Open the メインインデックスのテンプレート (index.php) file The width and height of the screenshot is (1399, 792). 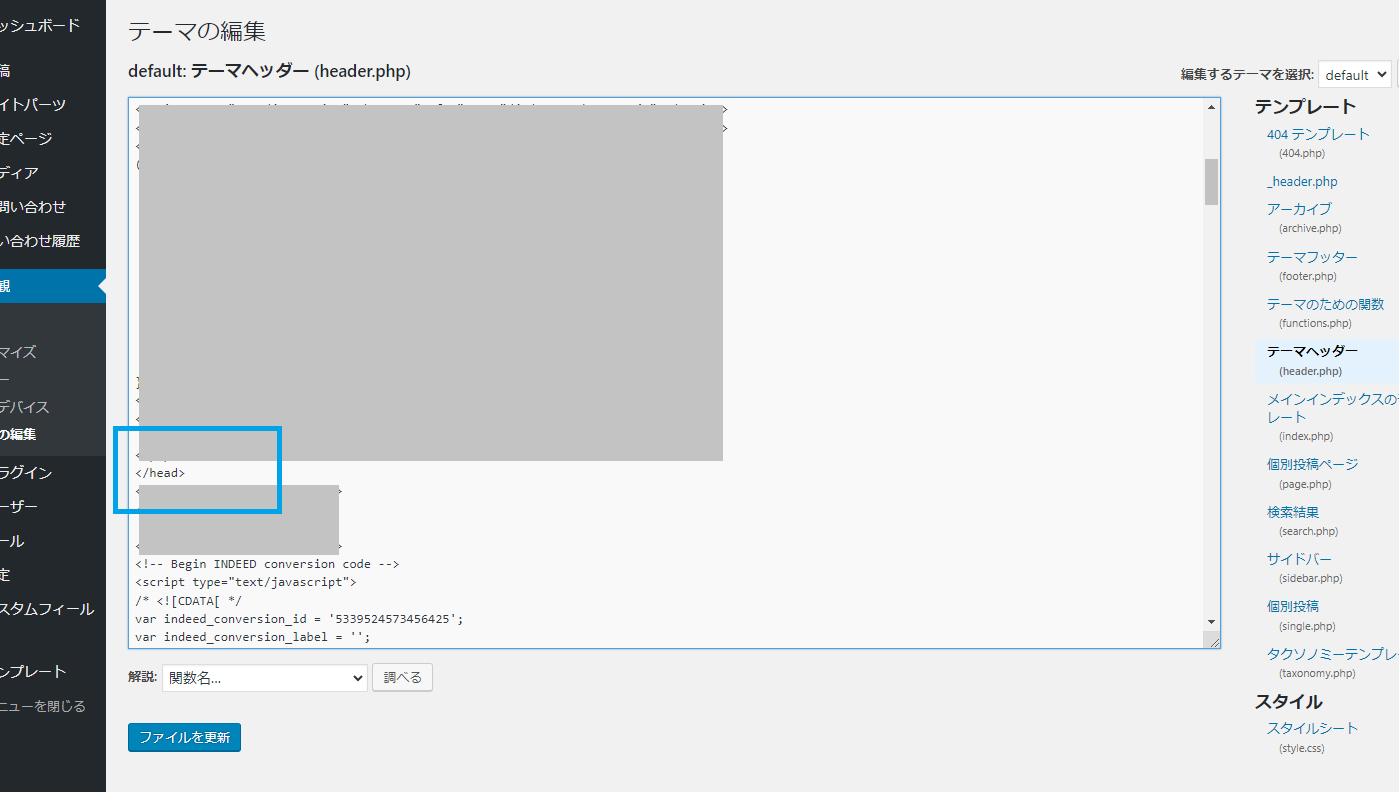1332,408
